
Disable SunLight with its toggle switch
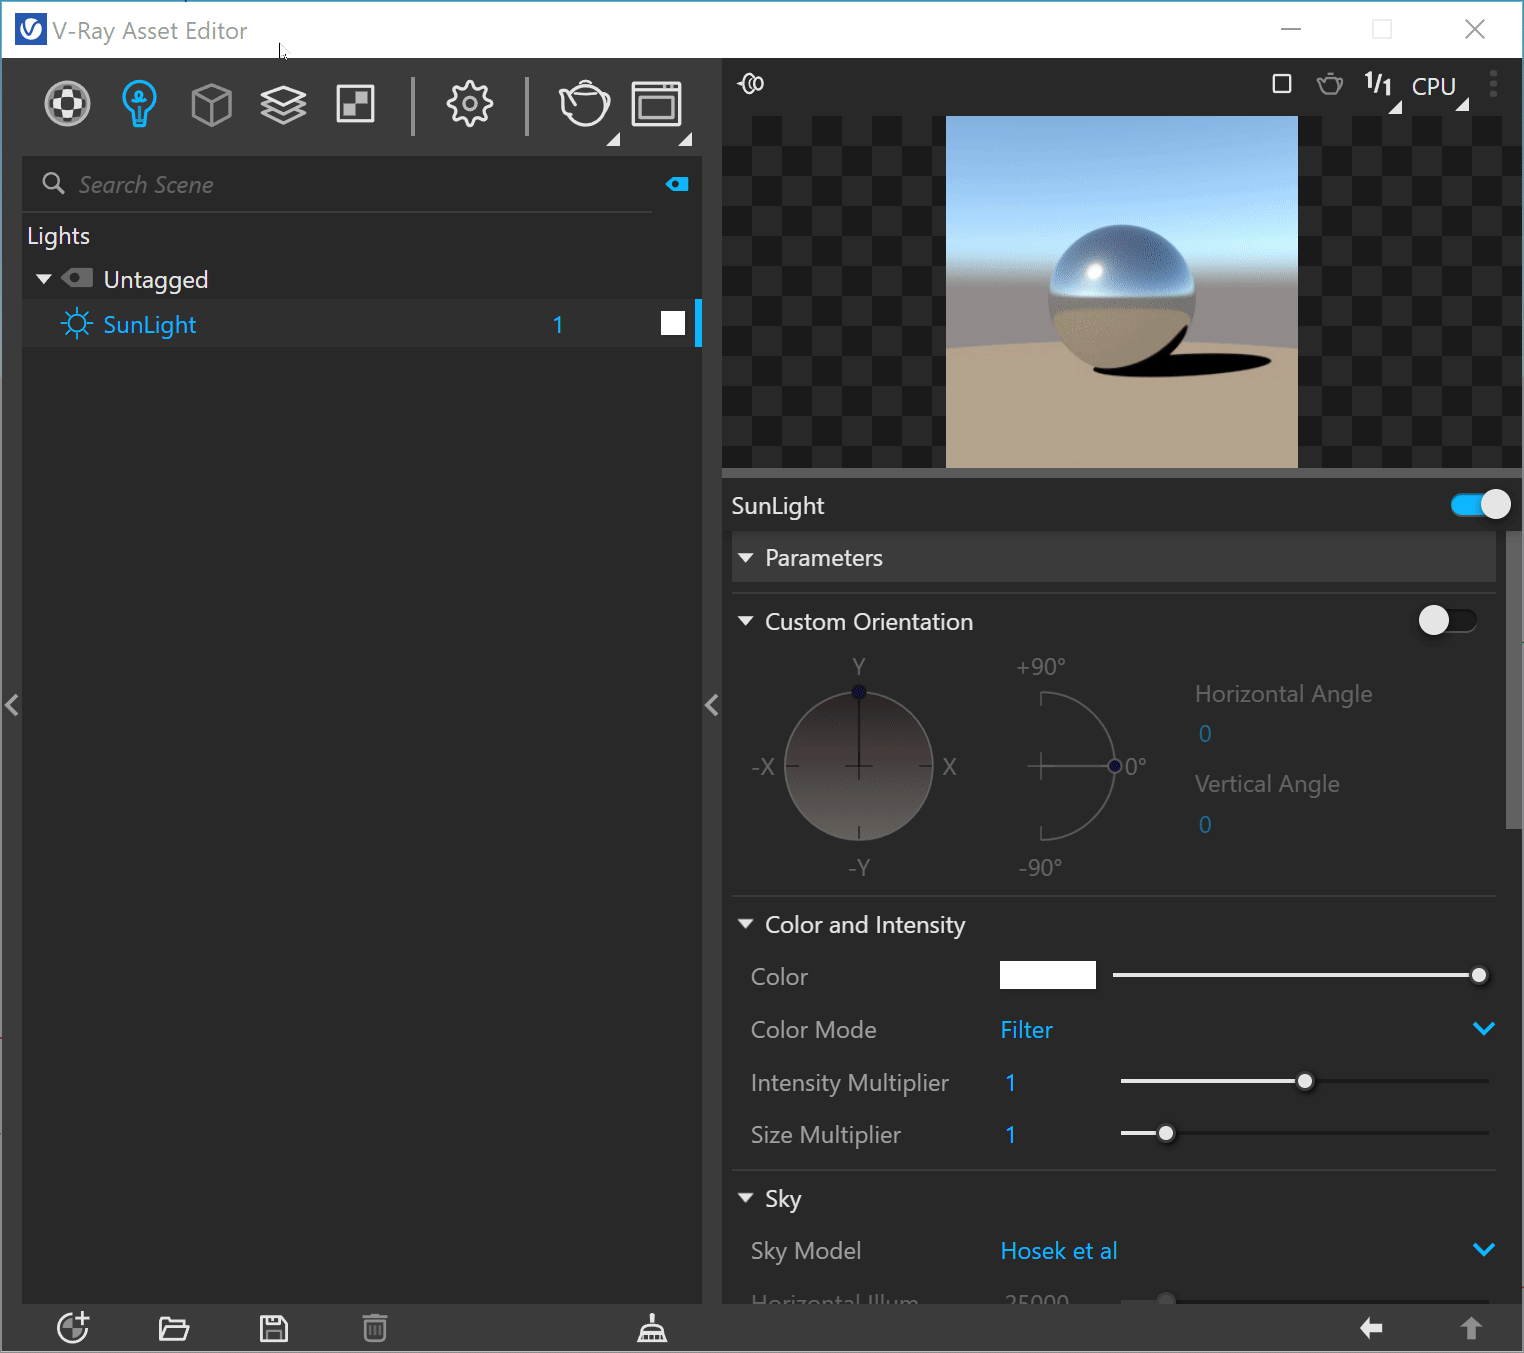pos(1479,505)
